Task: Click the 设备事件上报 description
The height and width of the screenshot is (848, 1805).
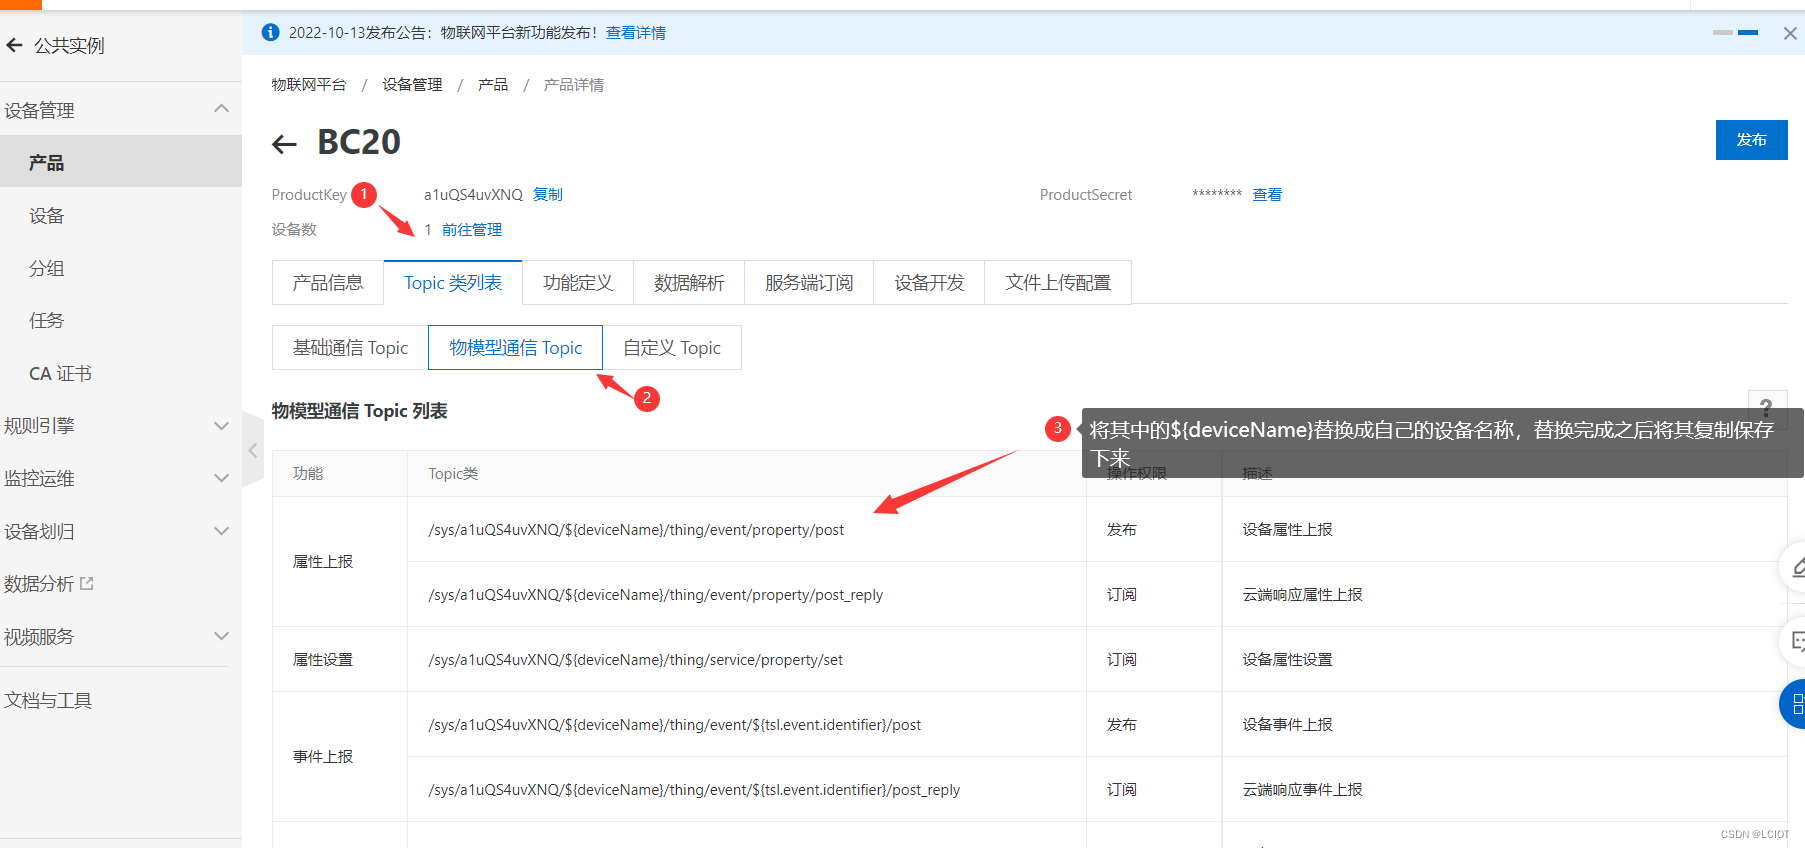Action: coord(1288,725)
